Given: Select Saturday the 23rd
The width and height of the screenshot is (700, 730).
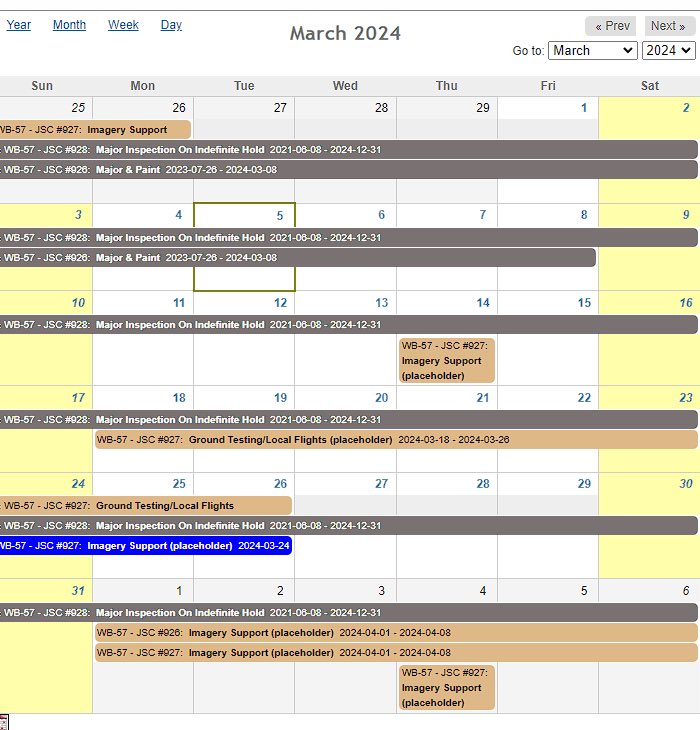Looking at the screenshot, I should (686, 398).
